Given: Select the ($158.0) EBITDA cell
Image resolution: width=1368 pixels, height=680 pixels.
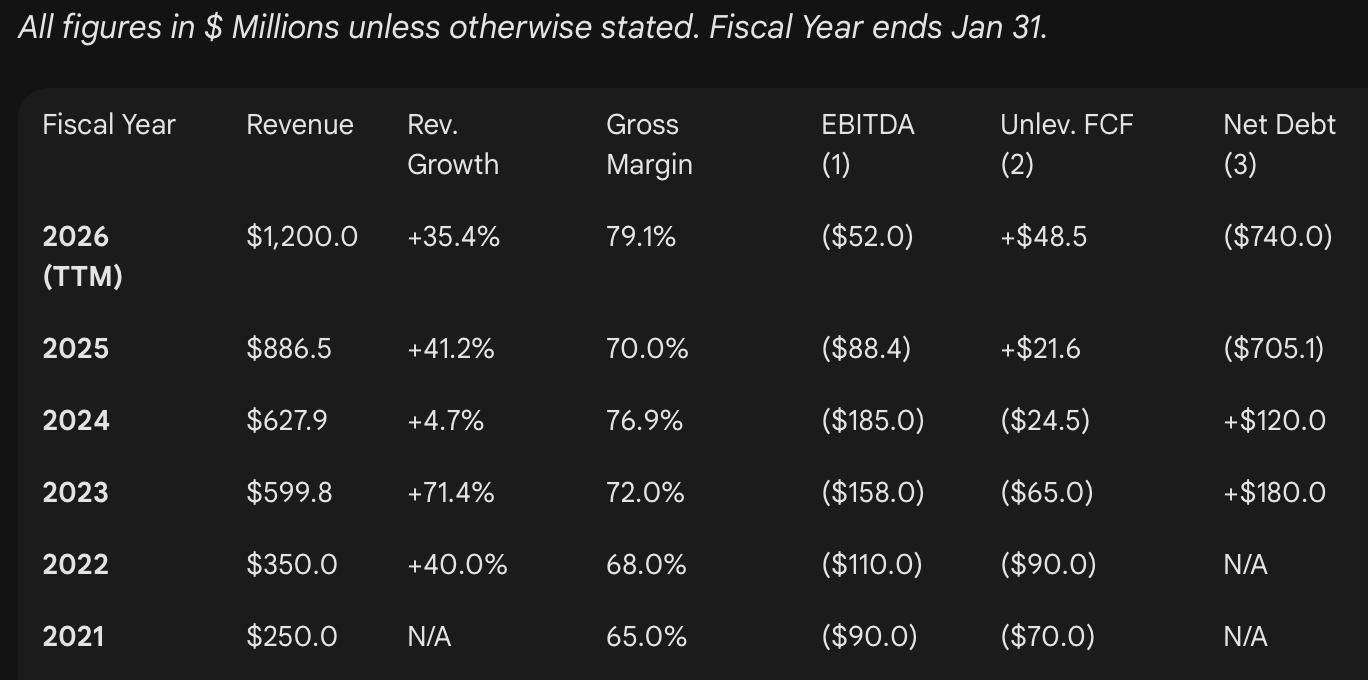Looking at the screenshot, I should [x=871, y=493].
